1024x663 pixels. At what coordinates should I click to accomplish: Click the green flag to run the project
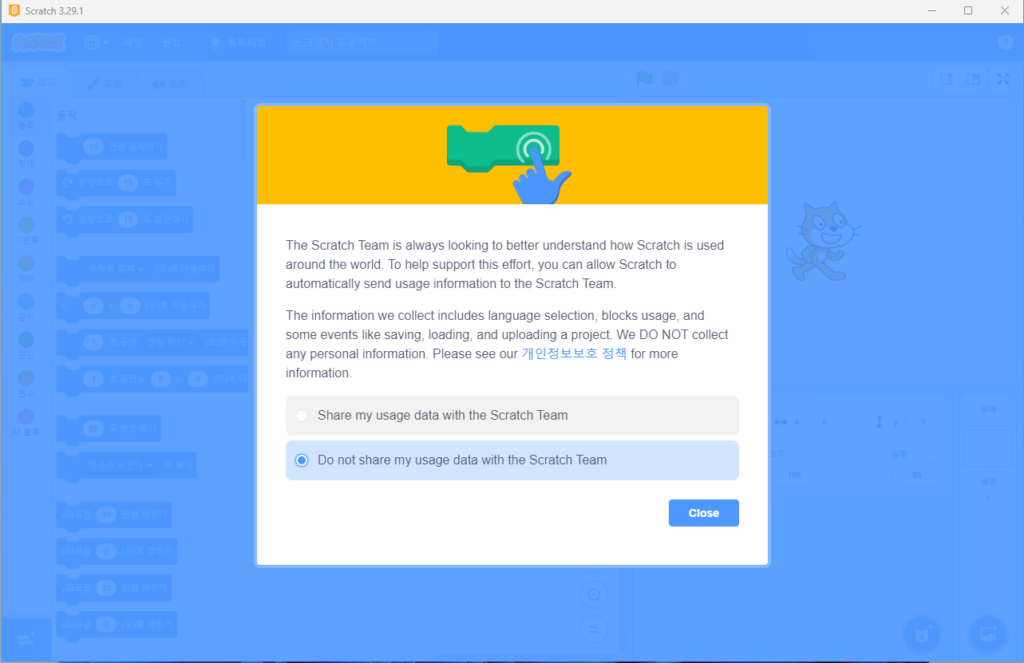coord(645,79)
